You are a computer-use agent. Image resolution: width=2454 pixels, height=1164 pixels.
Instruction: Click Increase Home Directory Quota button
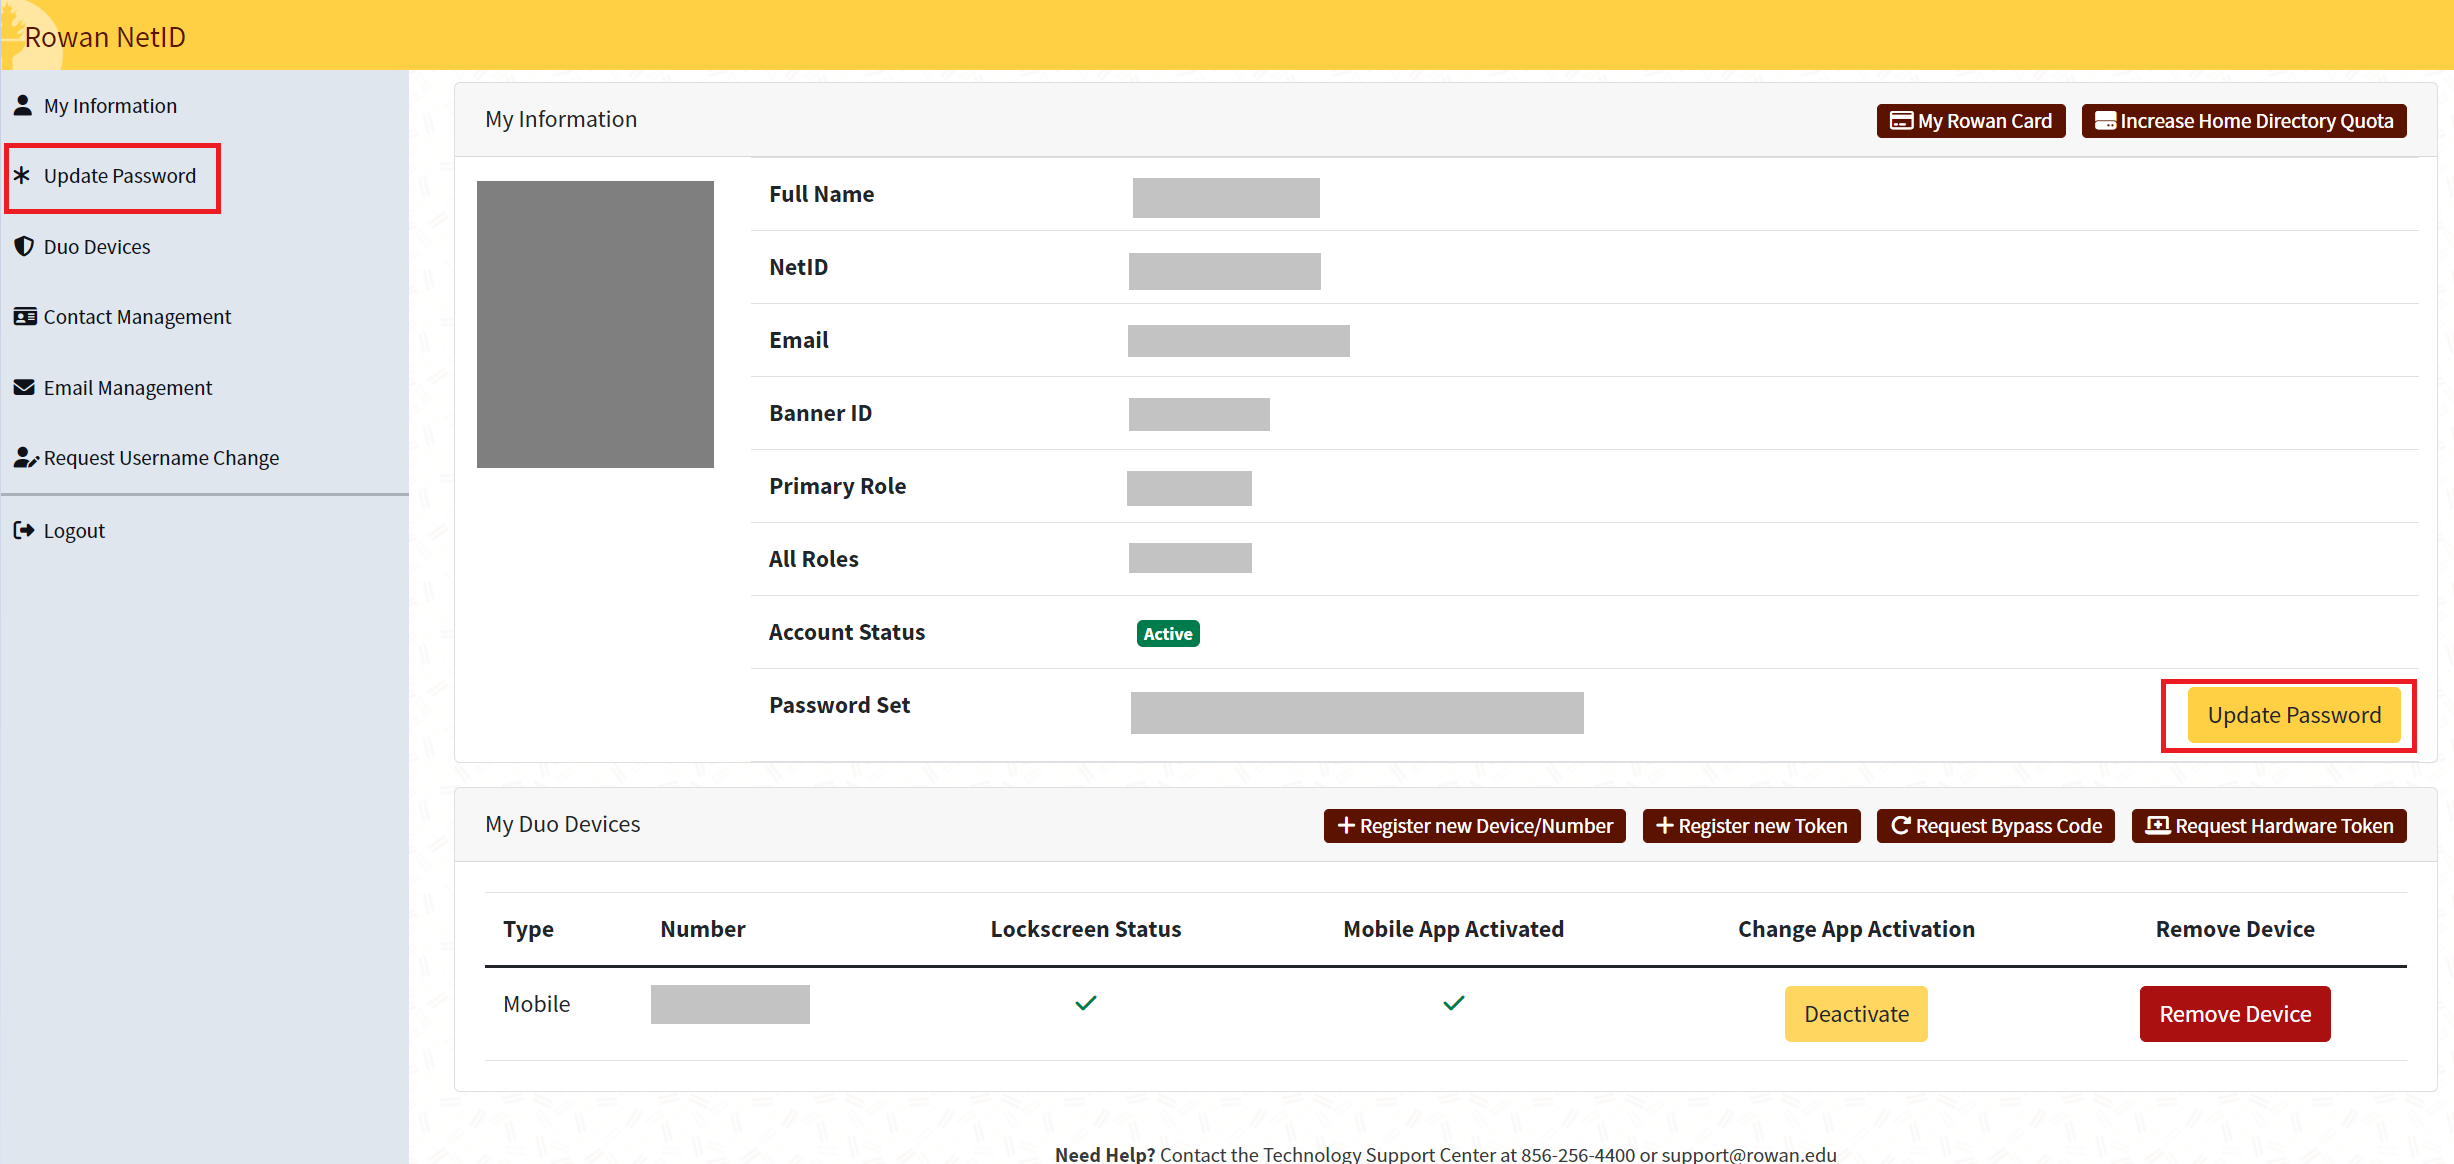pyautogui.click(x=2243, y=121)
